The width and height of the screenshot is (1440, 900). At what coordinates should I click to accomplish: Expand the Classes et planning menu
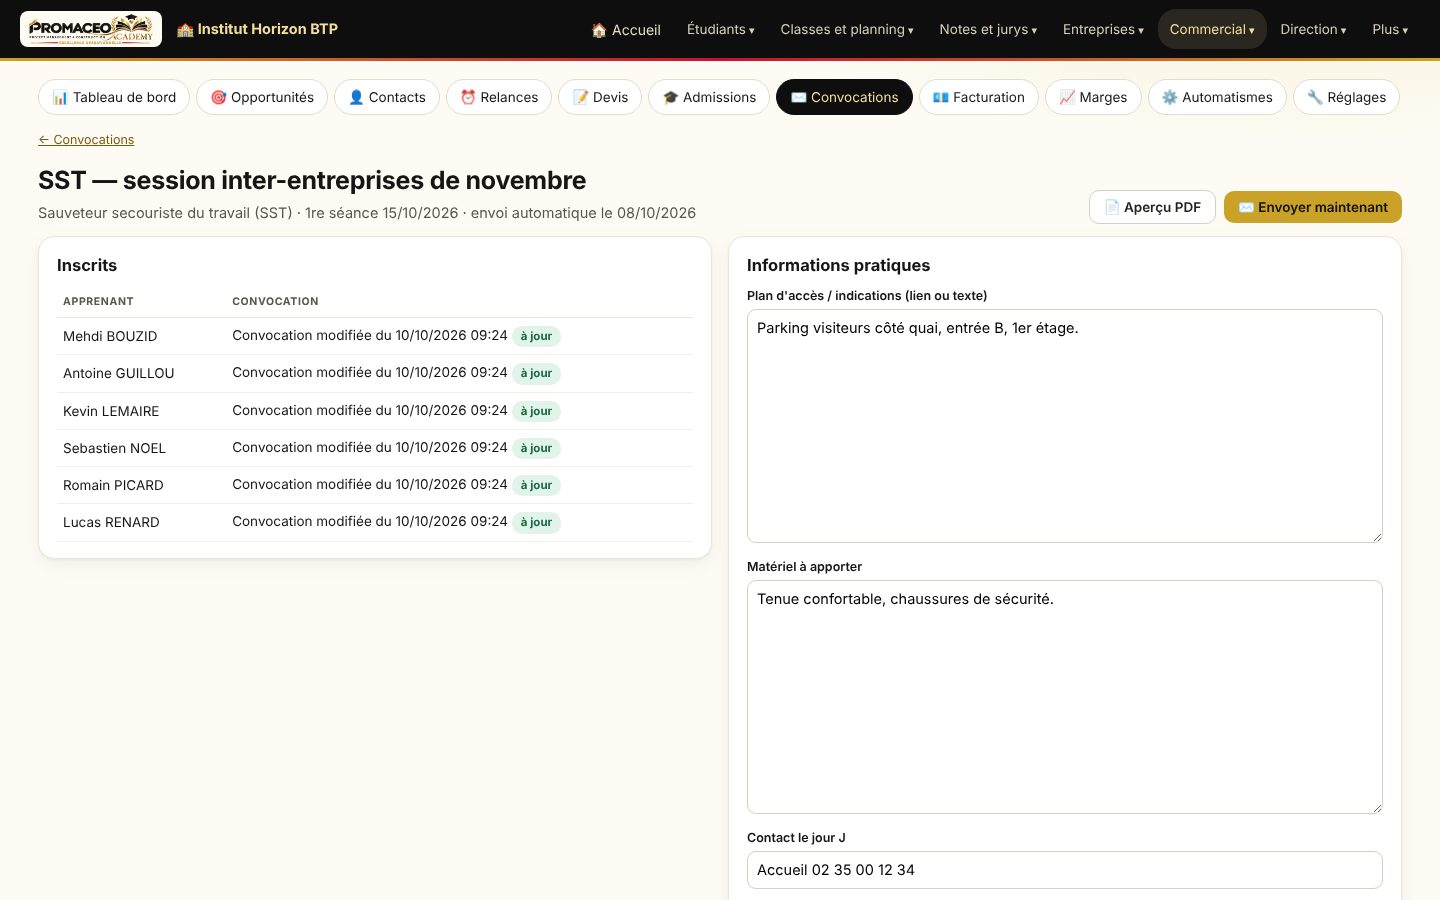(847, 29)
